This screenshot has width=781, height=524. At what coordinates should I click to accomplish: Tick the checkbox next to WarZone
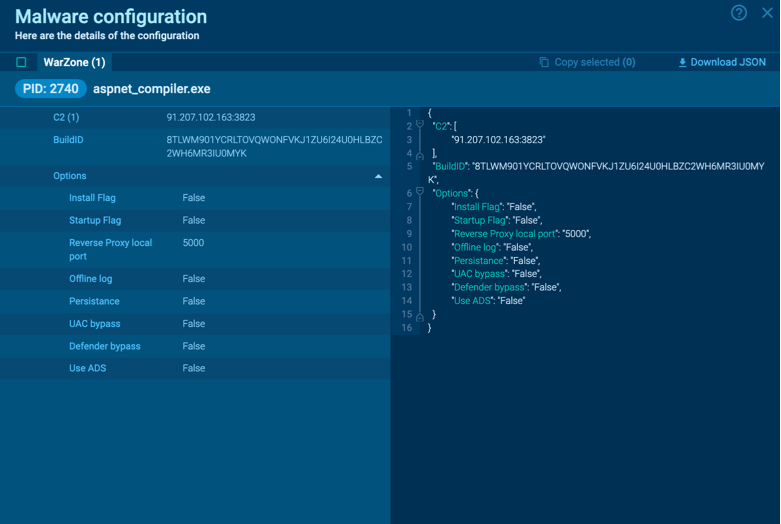click(21, 62)
